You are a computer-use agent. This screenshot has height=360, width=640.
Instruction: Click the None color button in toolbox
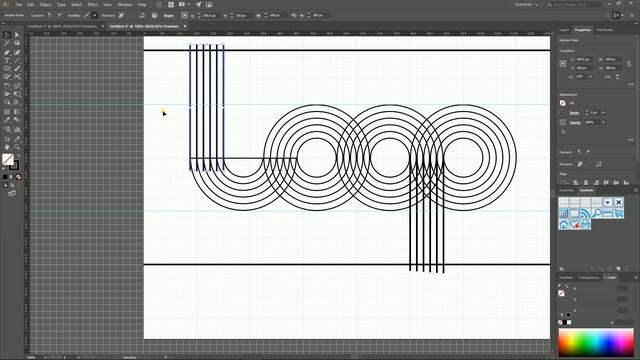point(18,177)
